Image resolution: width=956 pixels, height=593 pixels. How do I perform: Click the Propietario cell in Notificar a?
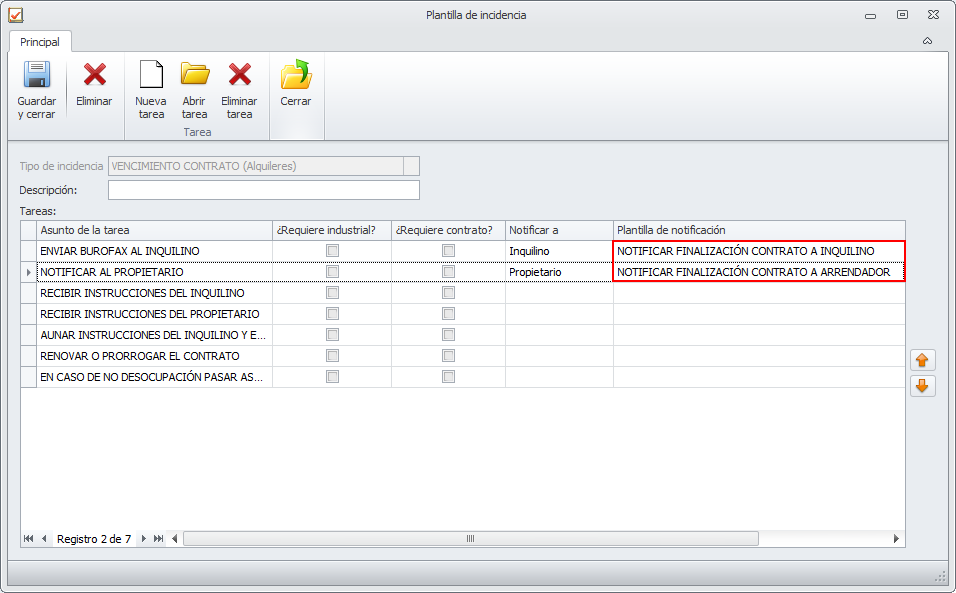(559, 272)
